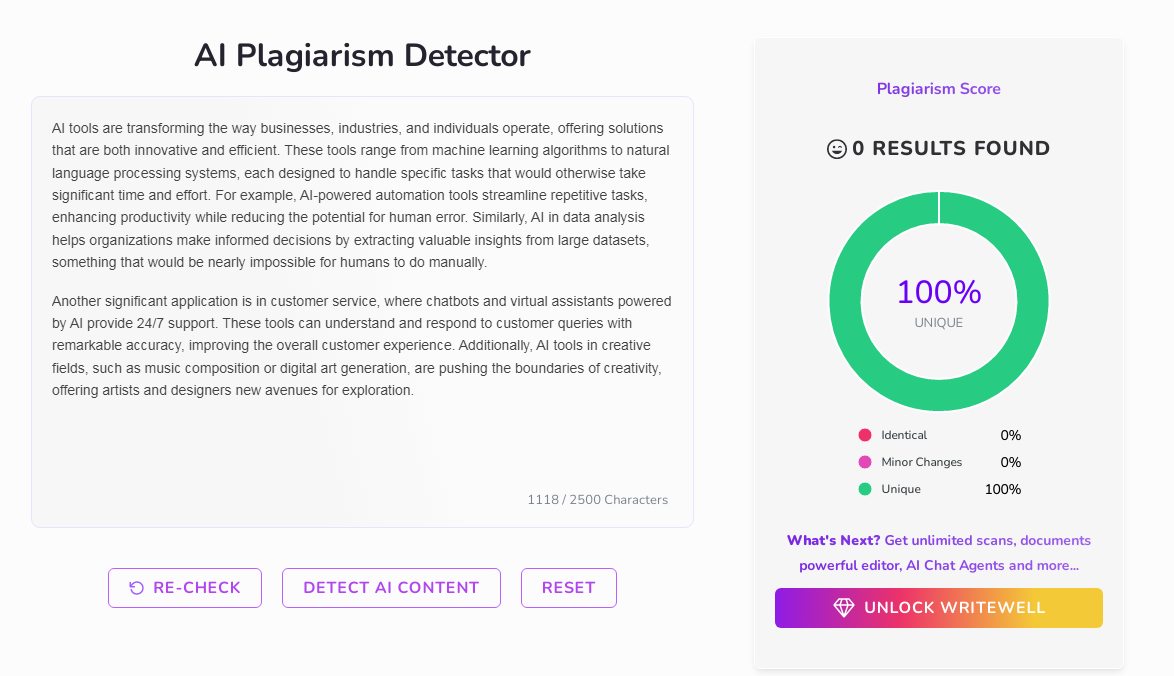Click the green Unique legend dot
The image size is (1174, 676).
tap(865, 489)
